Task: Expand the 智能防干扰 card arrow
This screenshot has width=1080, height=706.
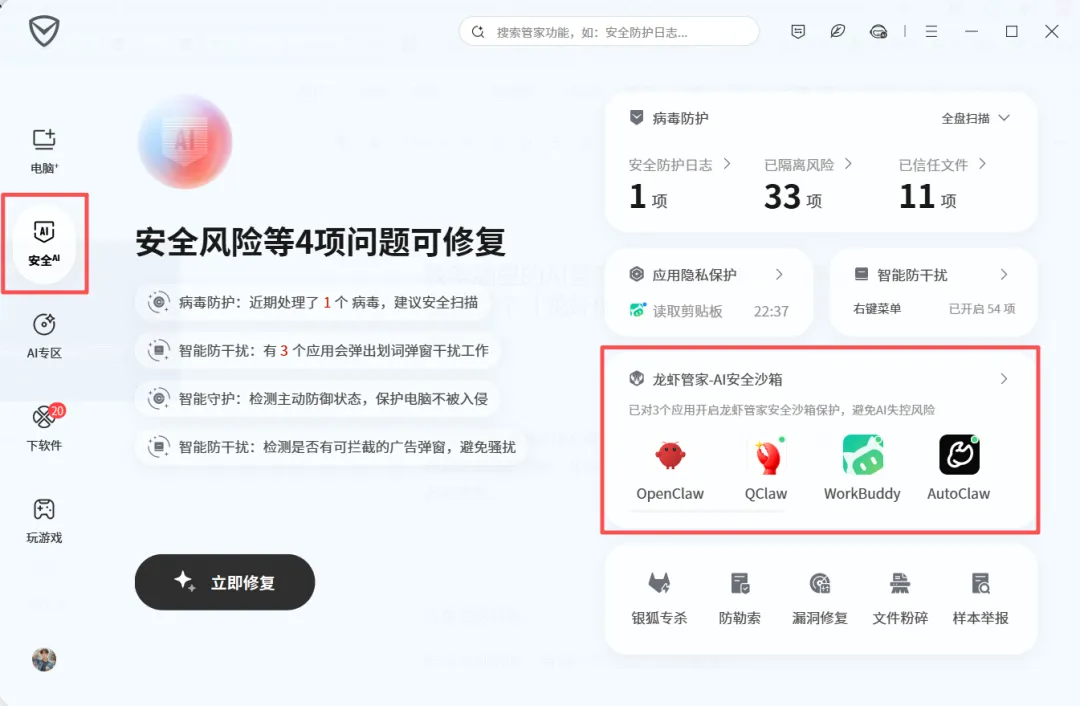Action: (x=1004, y=274)
